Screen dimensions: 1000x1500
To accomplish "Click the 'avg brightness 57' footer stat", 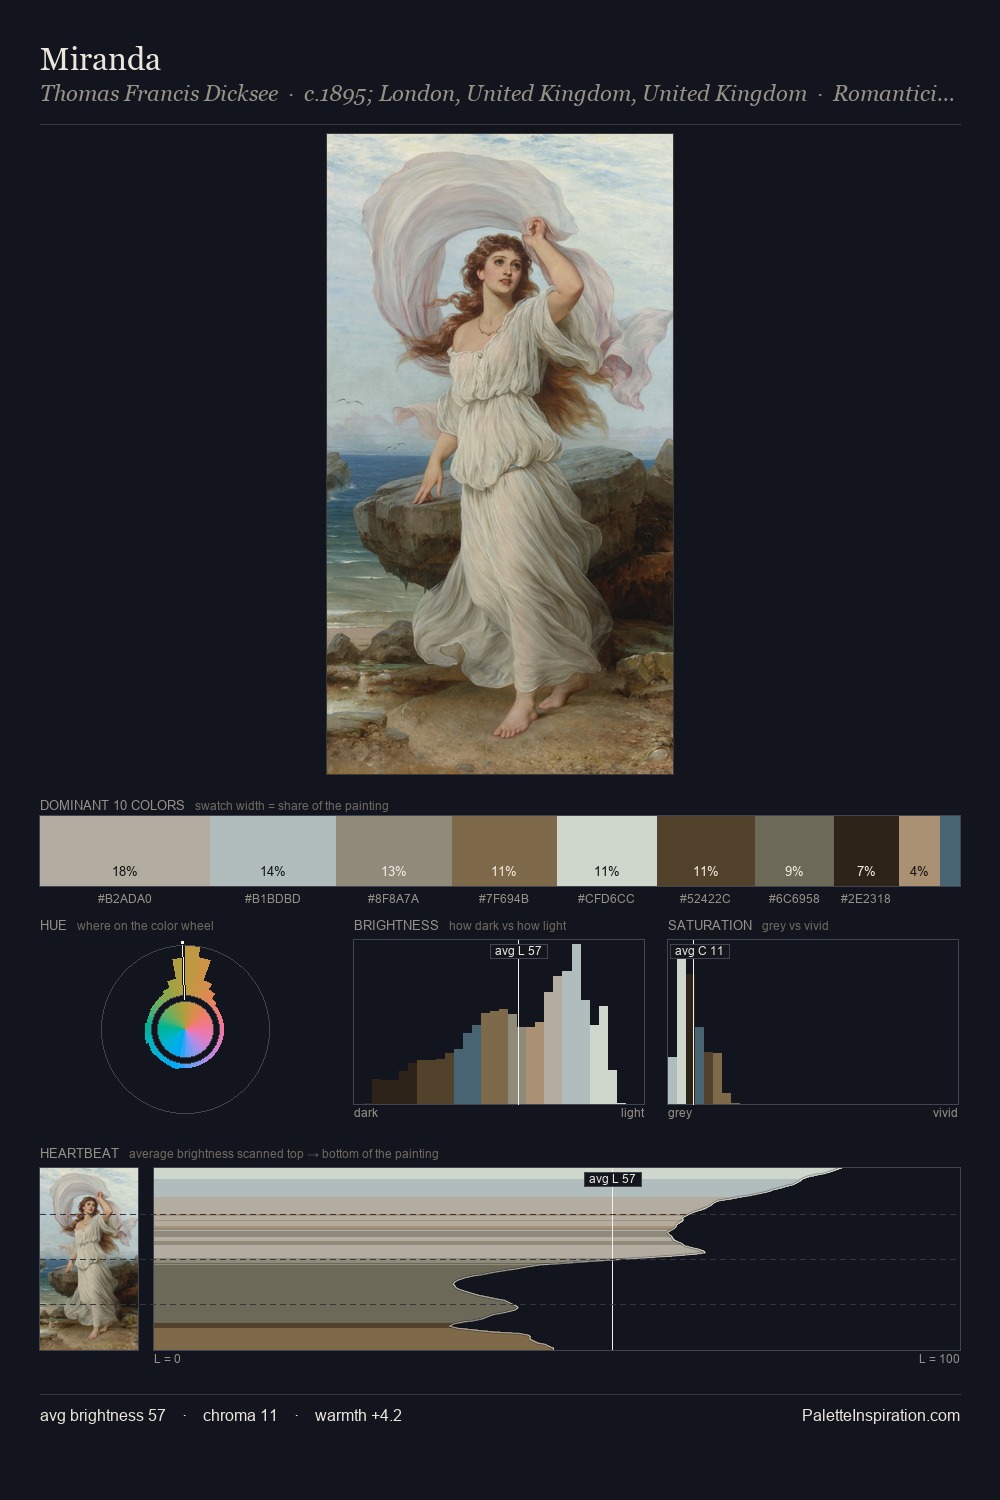I will tap(103, 1415).
